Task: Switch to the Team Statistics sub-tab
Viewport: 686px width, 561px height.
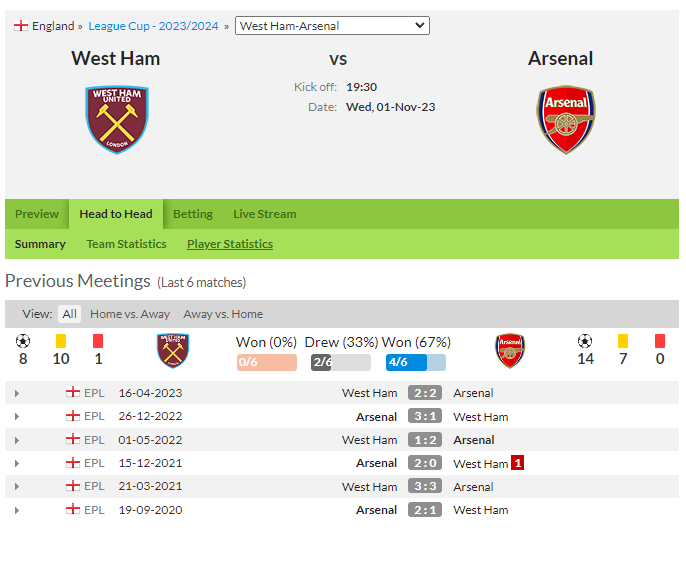Action: [126, 244]
